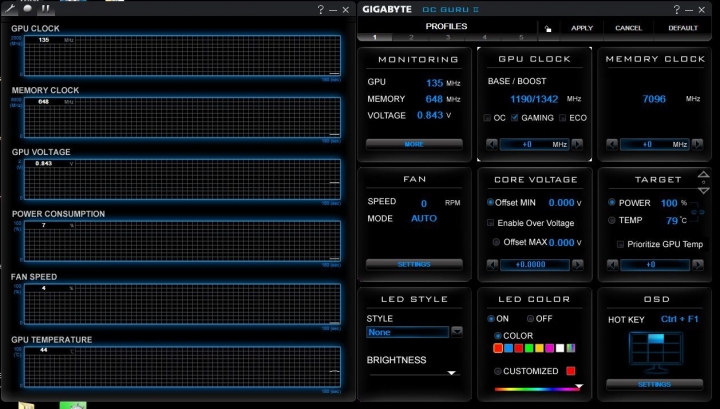Screen dimensions: 720x409
Task: Enable the ECO mode checkbox
Action: 562,118
